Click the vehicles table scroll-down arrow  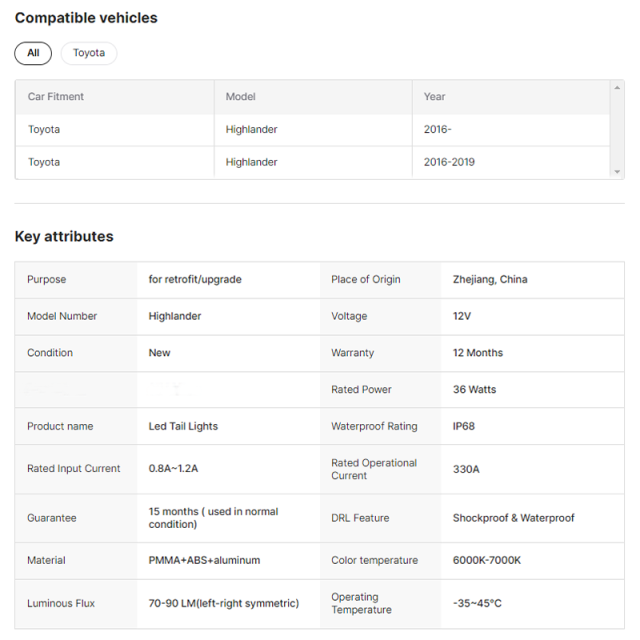617,172
